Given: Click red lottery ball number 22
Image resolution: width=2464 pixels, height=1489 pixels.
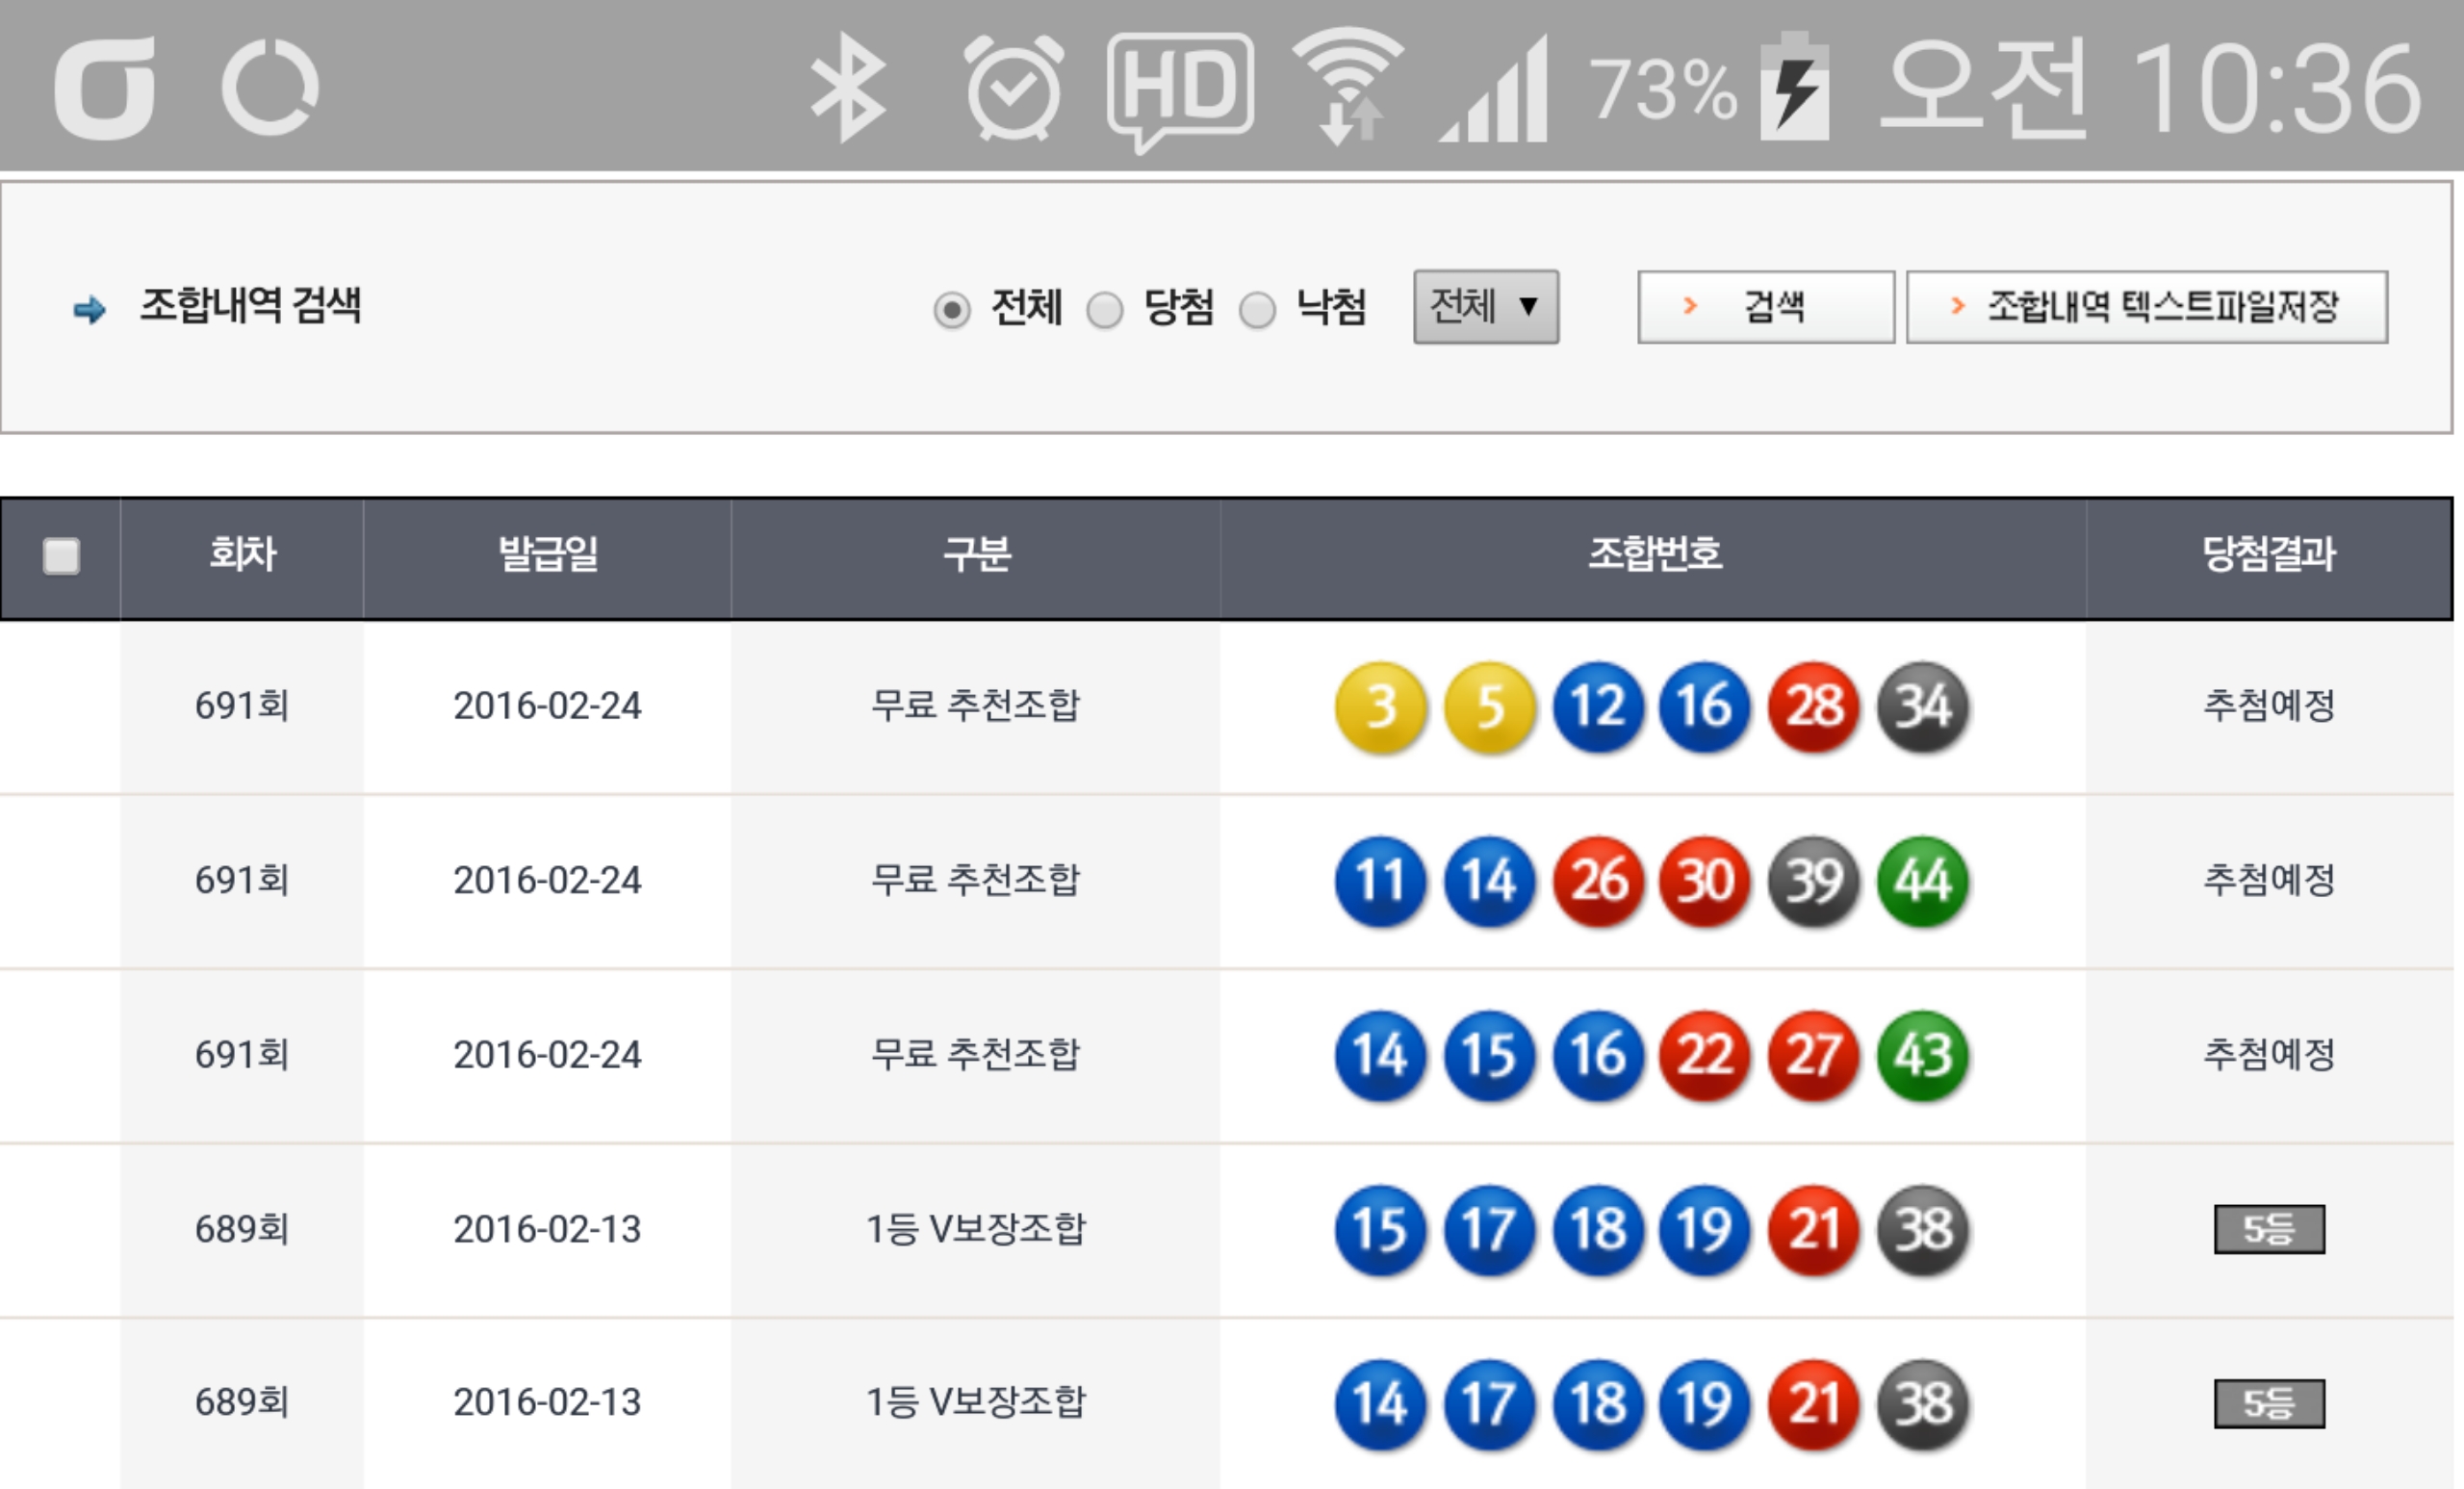Looking at the screenshot, I should point(1705,1055).
